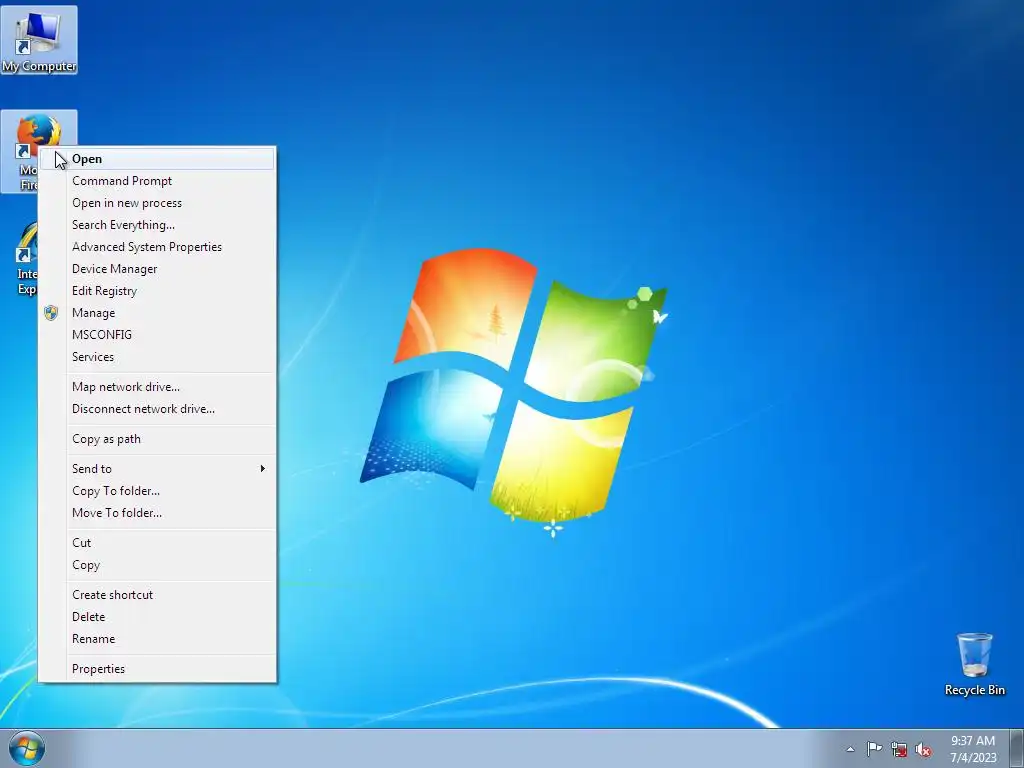Choose Delete in the context menu

click(157, 617)
